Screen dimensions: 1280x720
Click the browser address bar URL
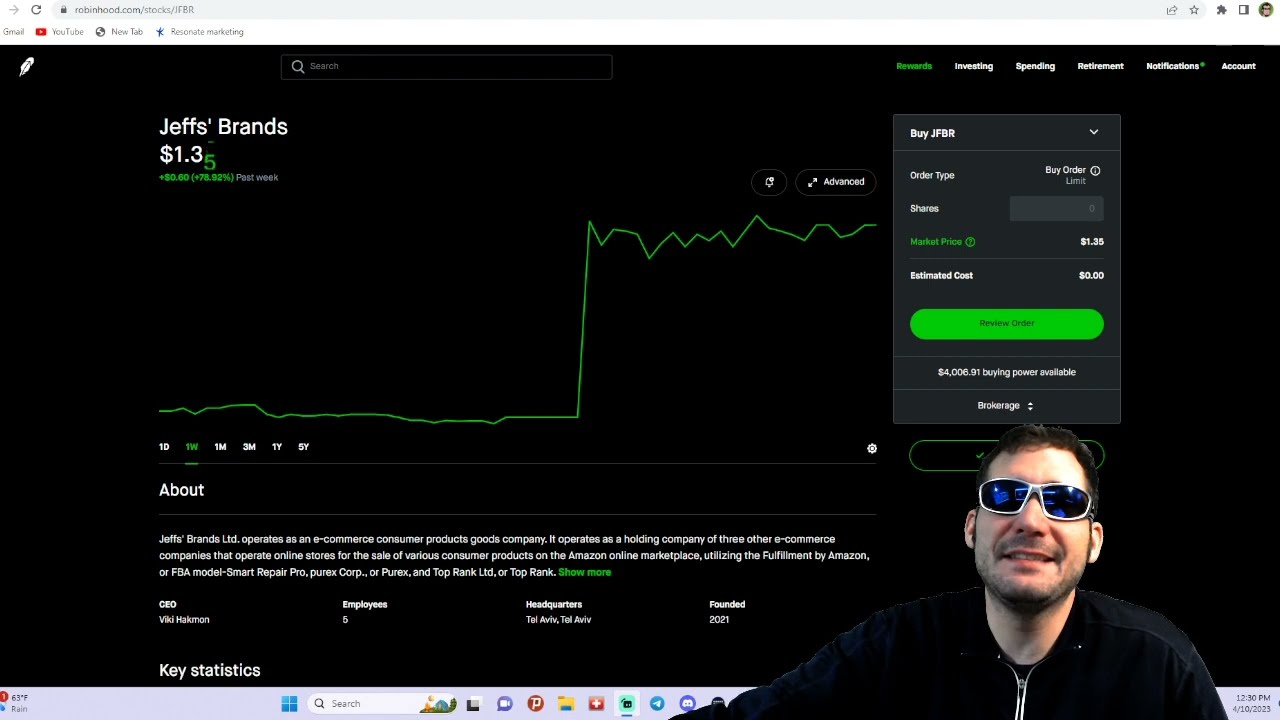(x=134, y=10)
